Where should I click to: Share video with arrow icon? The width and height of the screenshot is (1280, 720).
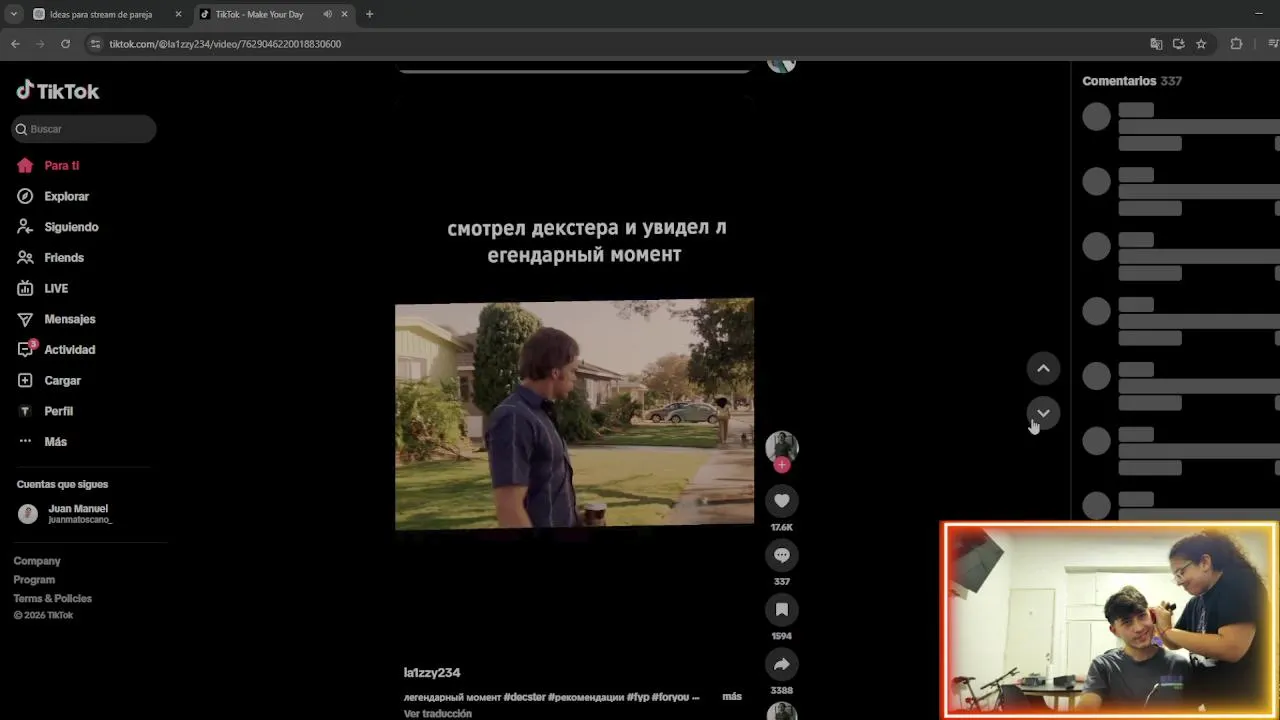(782, 664)
